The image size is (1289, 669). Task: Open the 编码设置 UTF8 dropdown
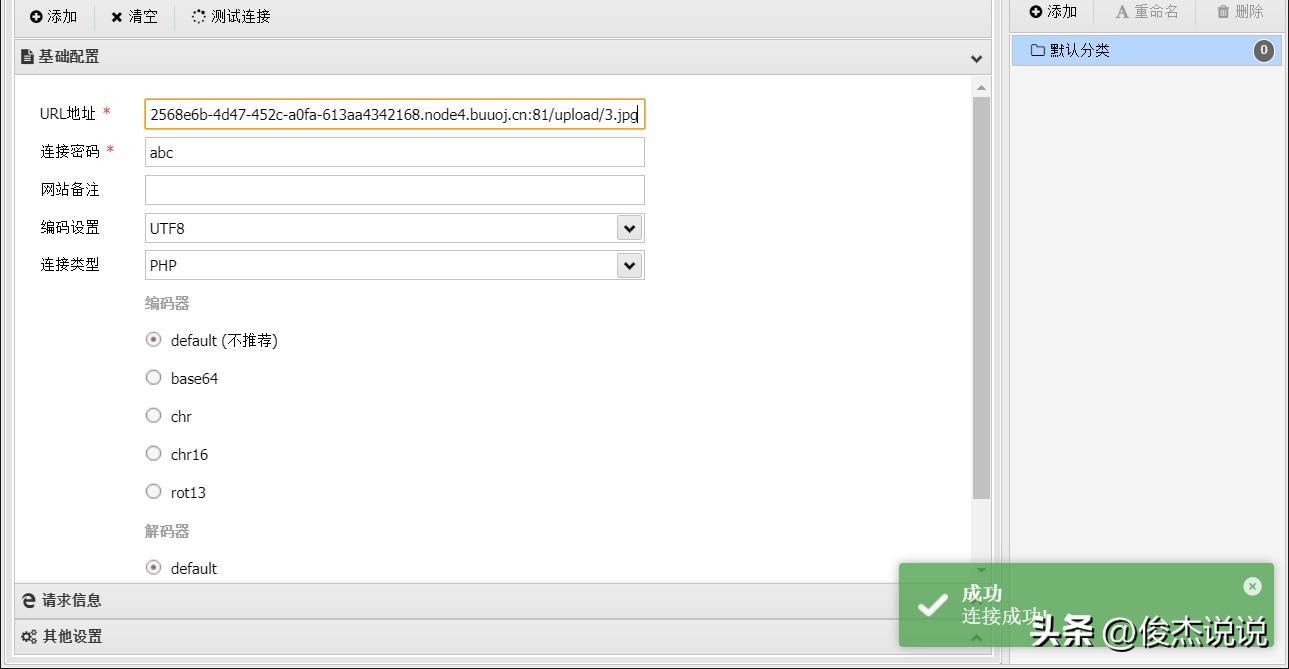(628, 228)
